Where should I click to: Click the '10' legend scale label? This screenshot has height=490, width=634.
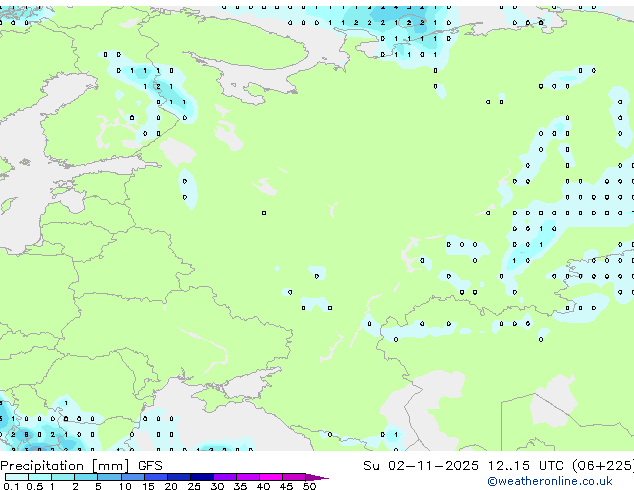tap(125, 486)
